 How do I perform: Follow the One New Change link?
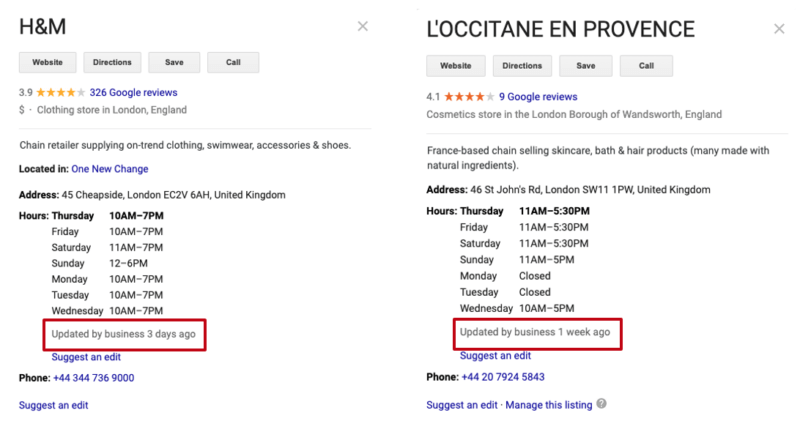point(110,169)
